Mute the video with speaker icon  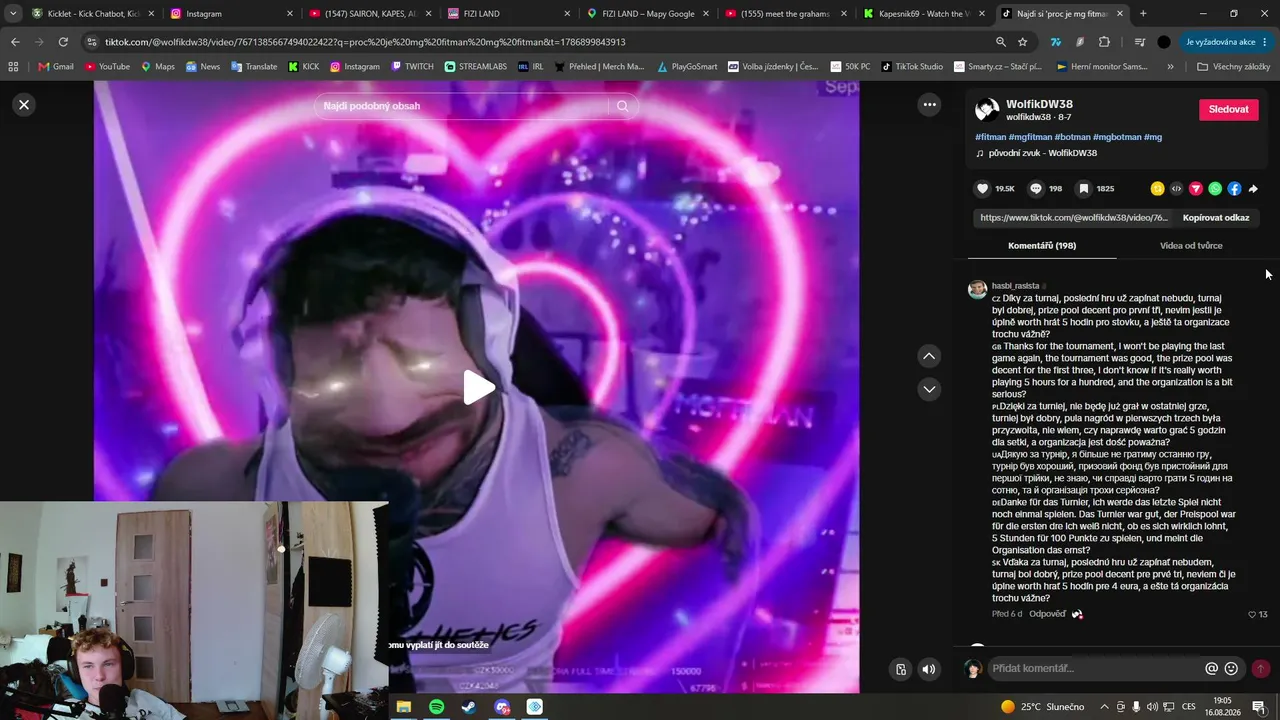[x=929, y=669]
